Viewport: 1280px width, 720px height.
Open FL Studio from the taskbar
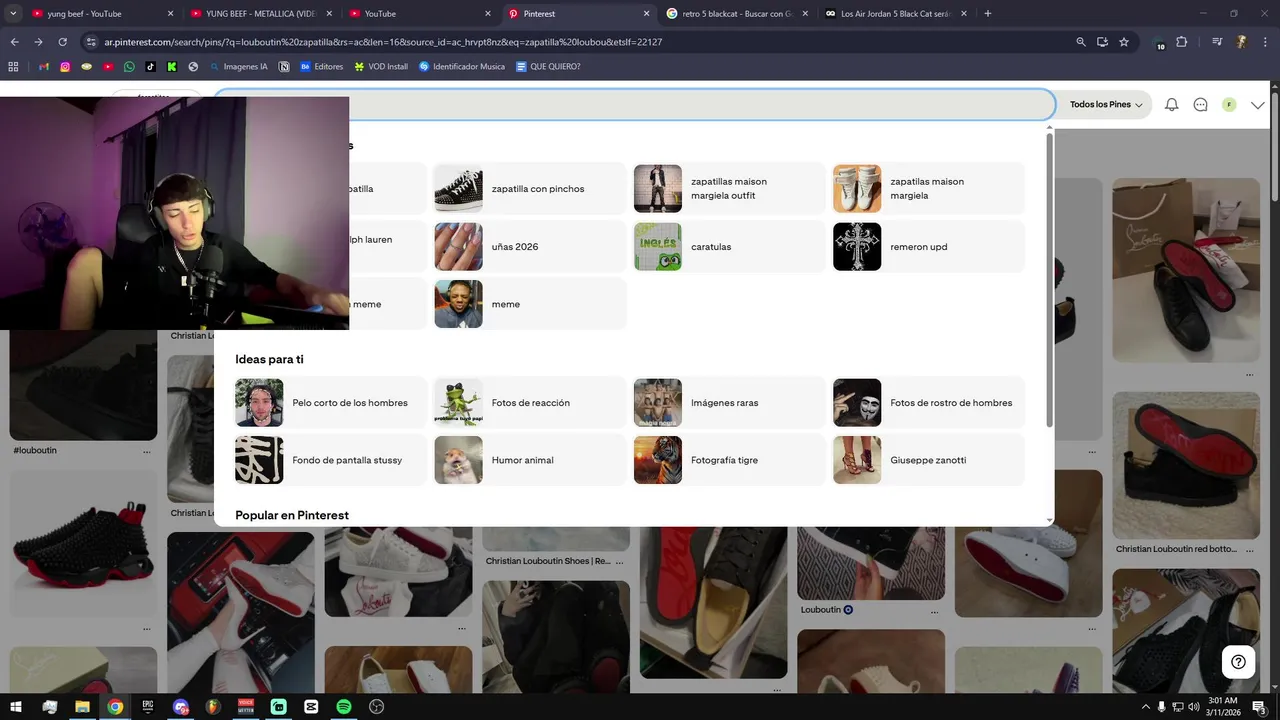(213, 707)
